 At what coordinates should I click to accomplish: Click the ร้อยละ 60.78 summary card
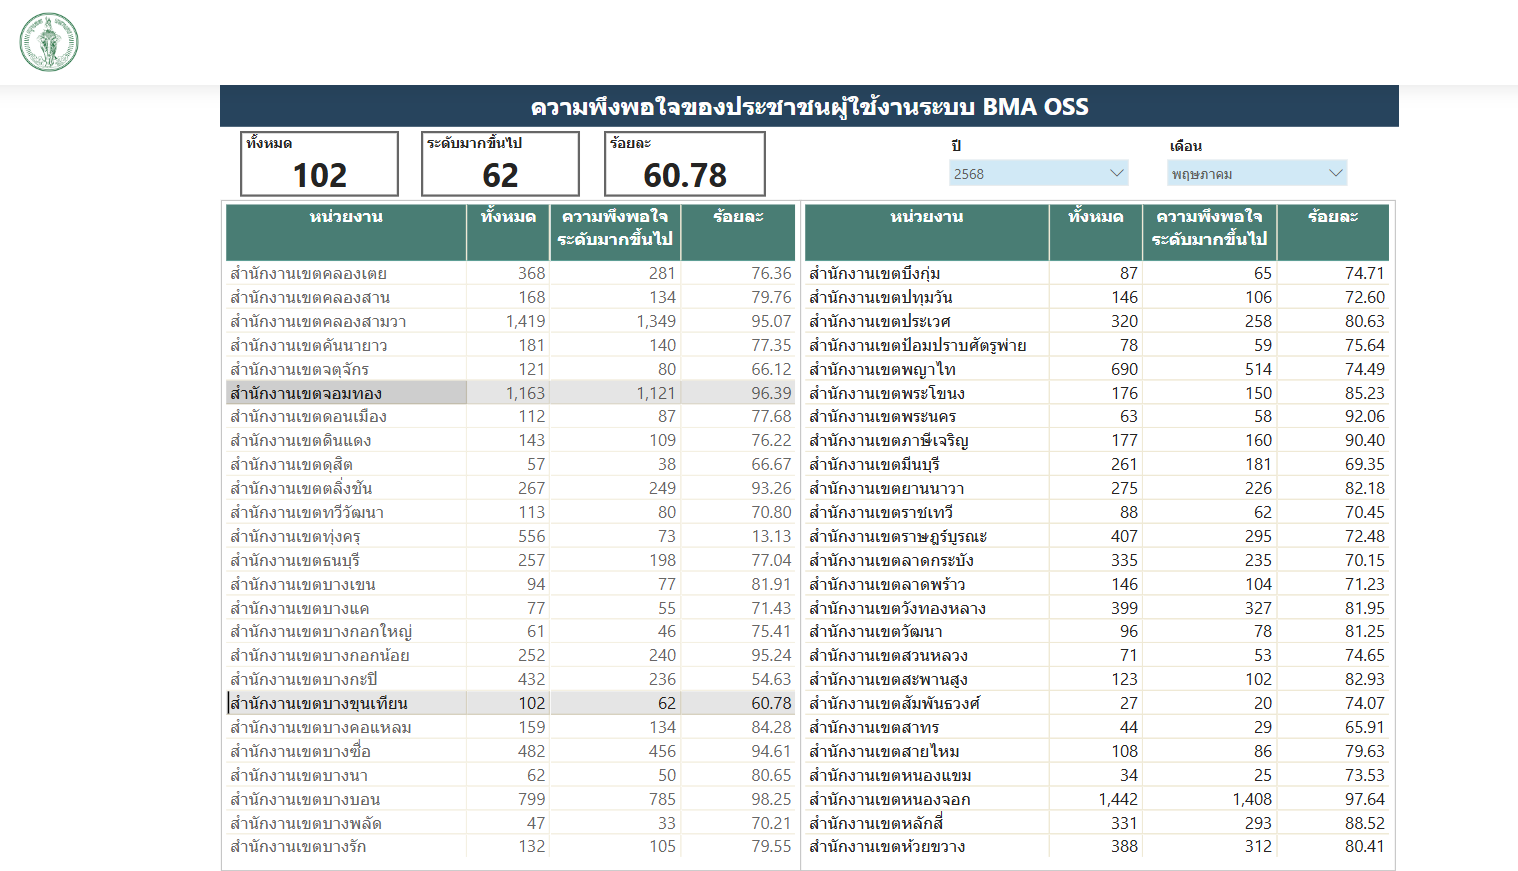[x=685, y=164]
